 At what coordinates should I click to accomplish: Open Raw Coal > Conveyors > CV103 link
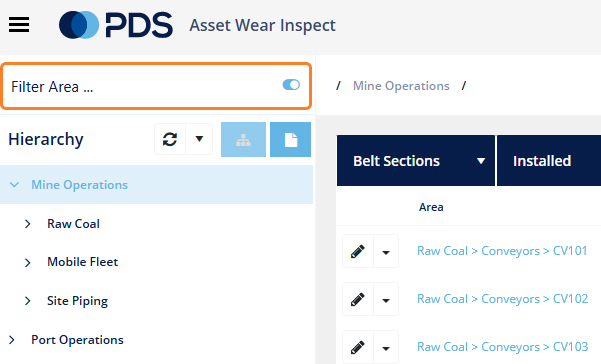tap(502, 347)
